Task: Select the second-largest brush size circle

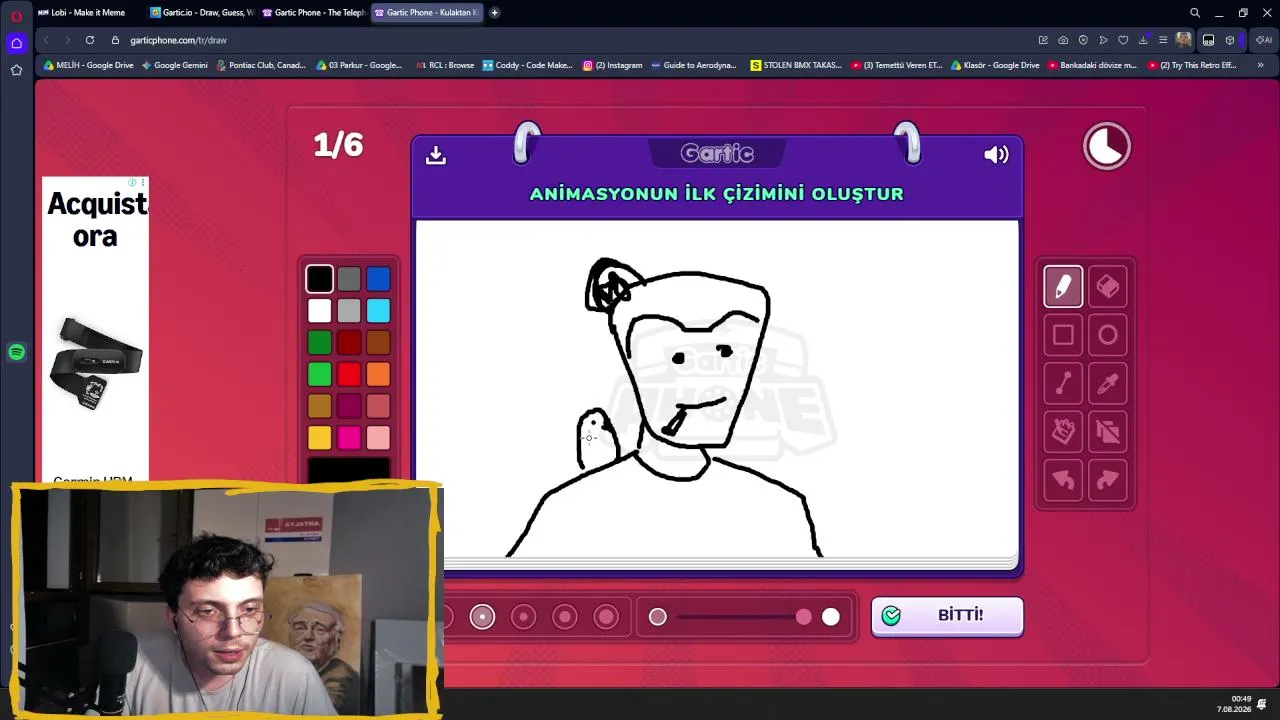Action: 565,617
